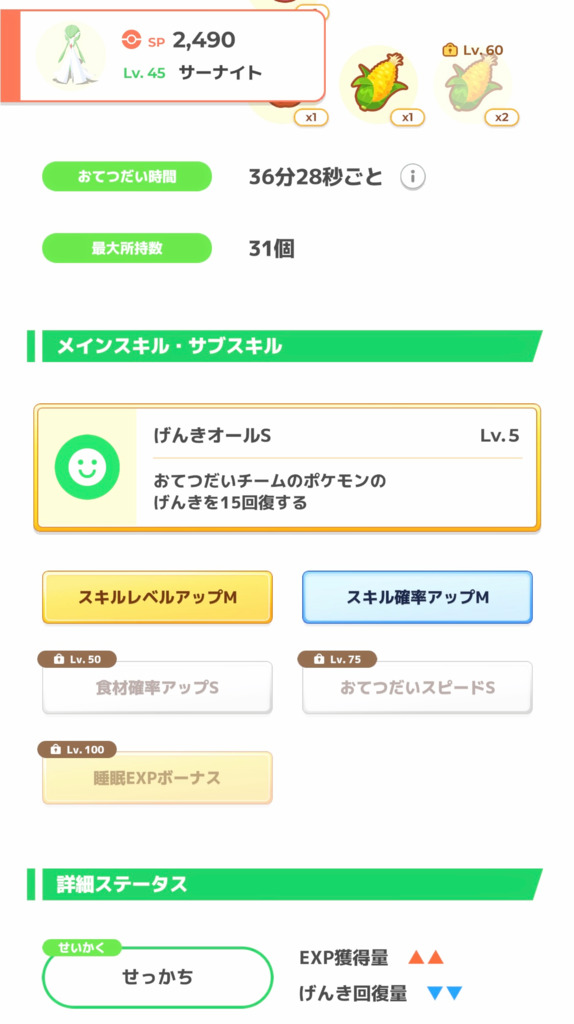The image size is (574, 1024).
Task: Tap the せっかち nature box
Action: tap(157, 978)
